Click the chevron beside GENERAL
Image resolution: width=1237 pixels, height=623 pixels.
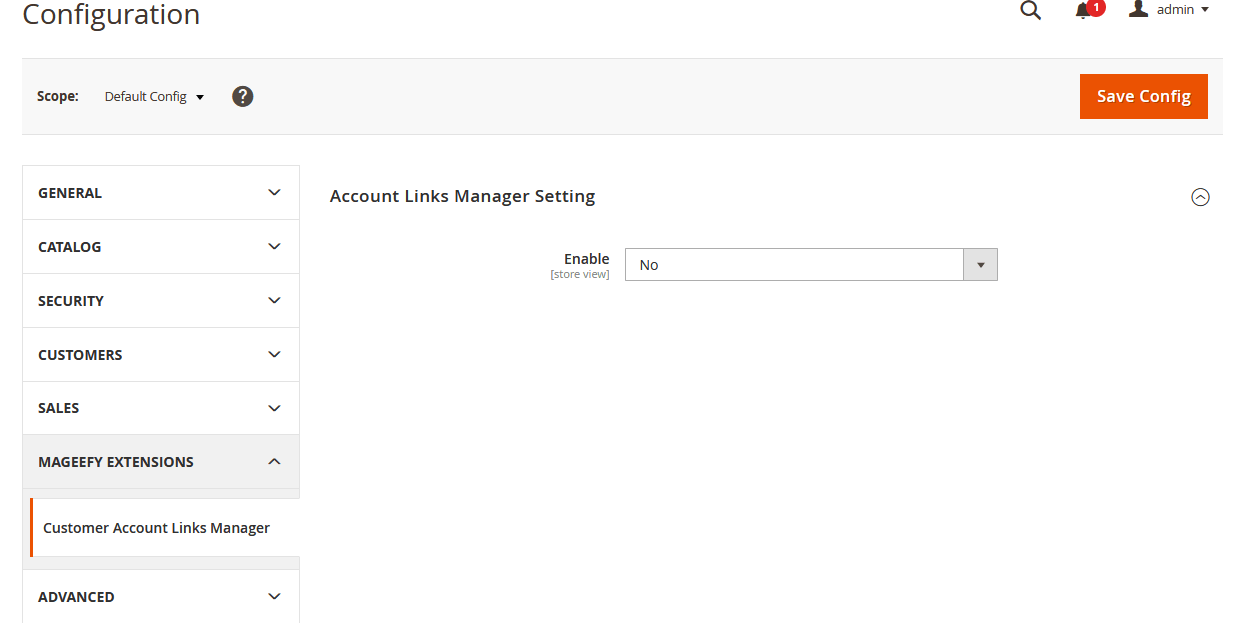click(x=274, y=193)
